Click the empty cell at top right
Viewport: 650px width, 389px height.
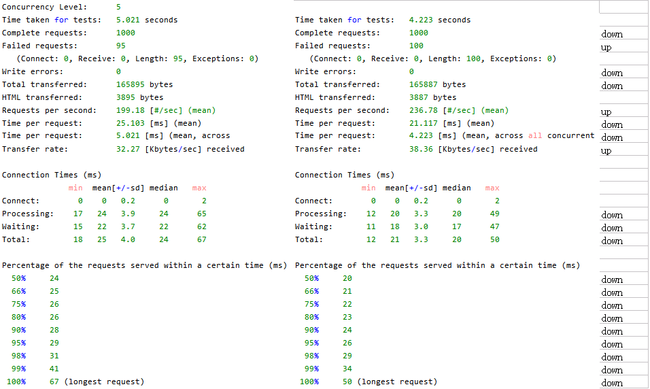coord(624,7)
